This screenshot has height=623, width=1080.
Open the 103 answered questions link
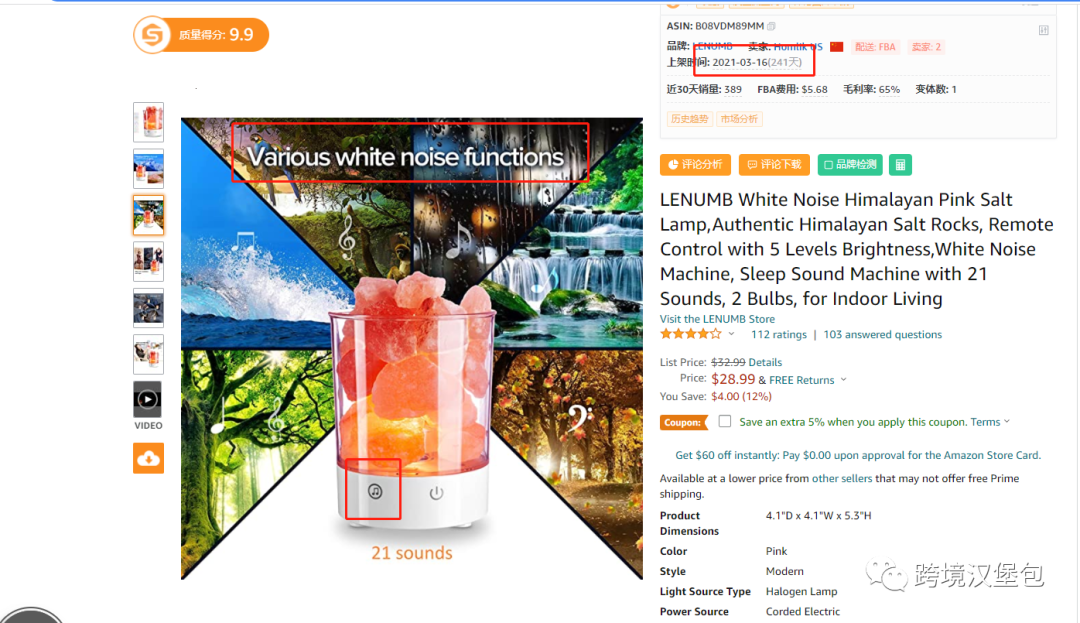click(x=882, y=335)
